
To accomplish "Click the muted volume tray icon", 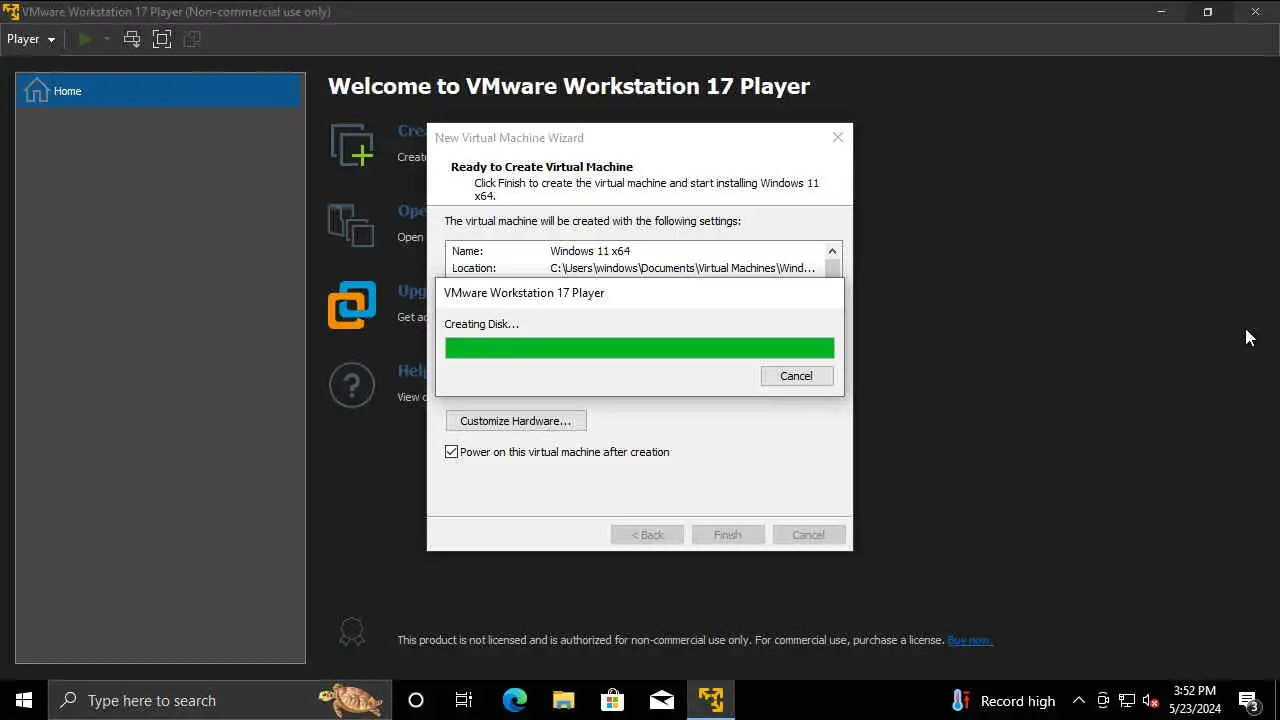I will [1151, 700].
